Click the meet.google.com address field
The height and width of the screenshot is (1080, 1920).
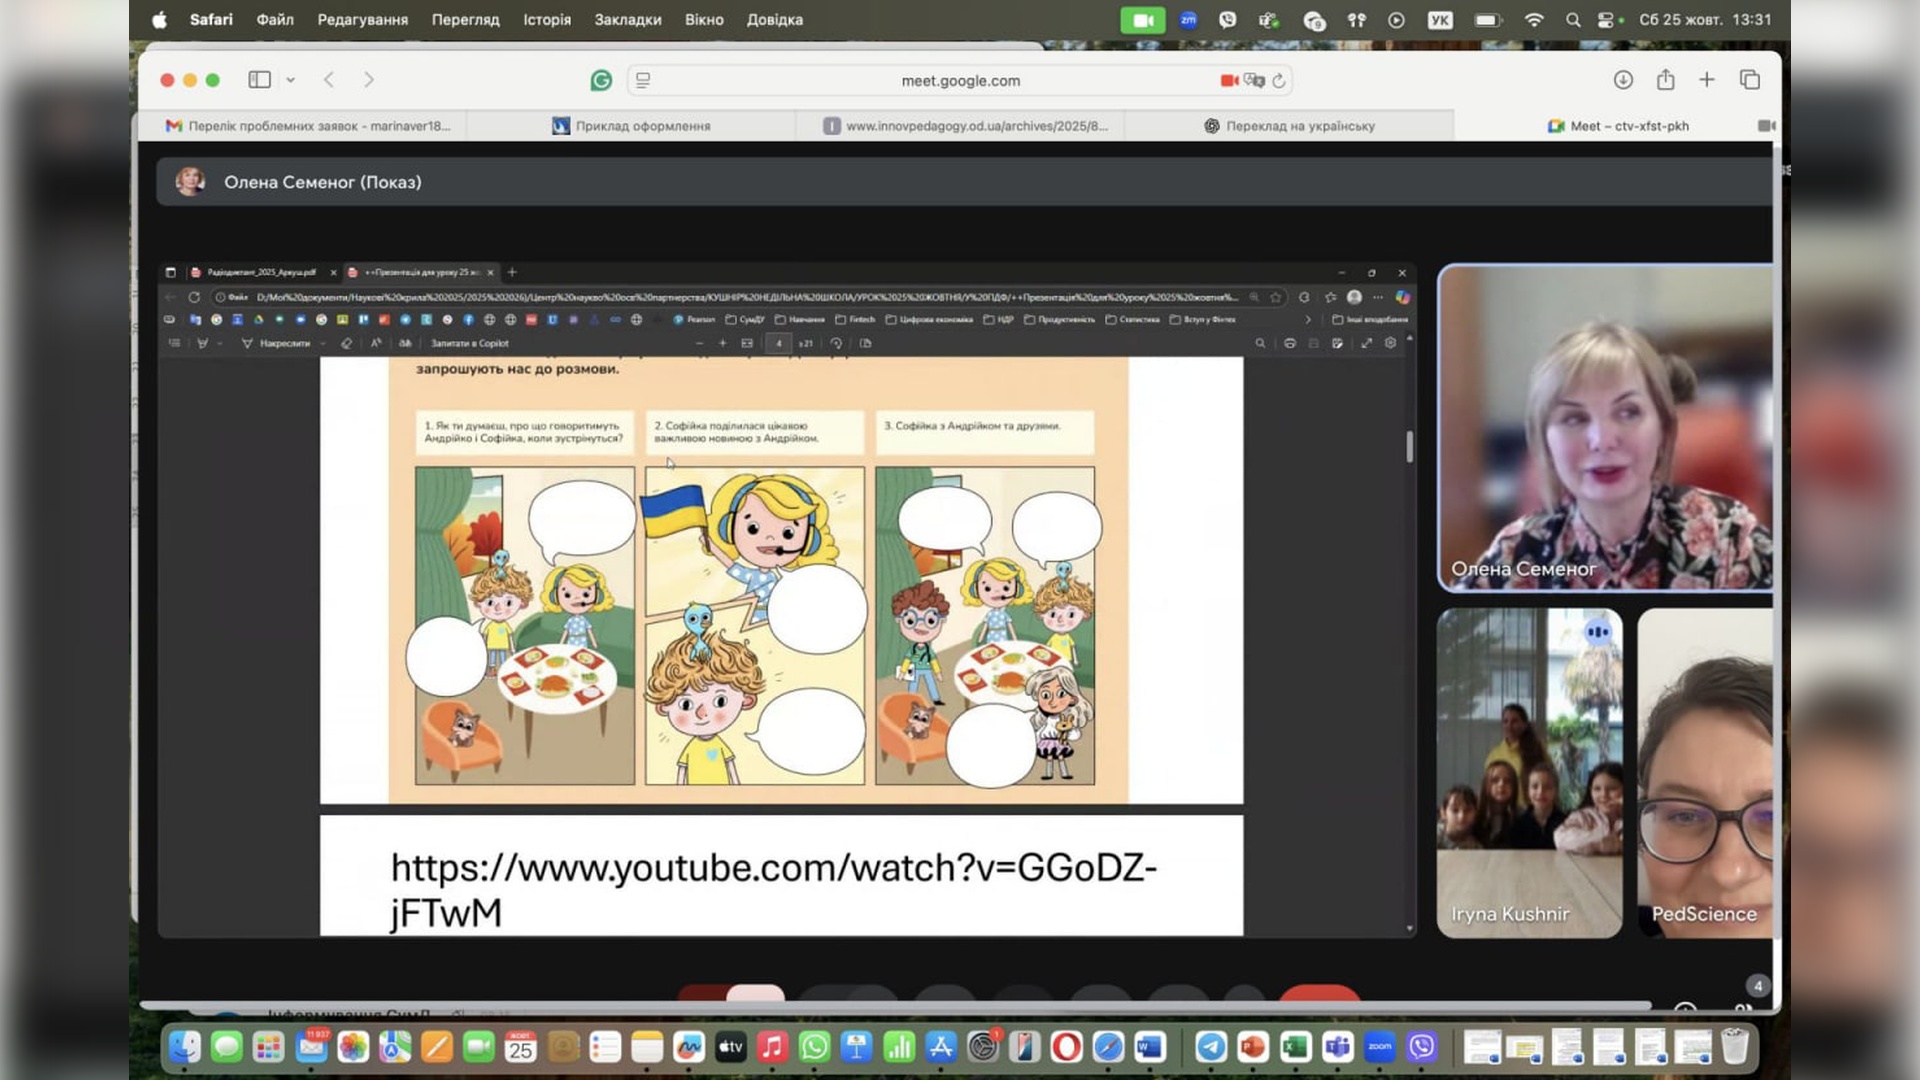[x=960, y=81]
